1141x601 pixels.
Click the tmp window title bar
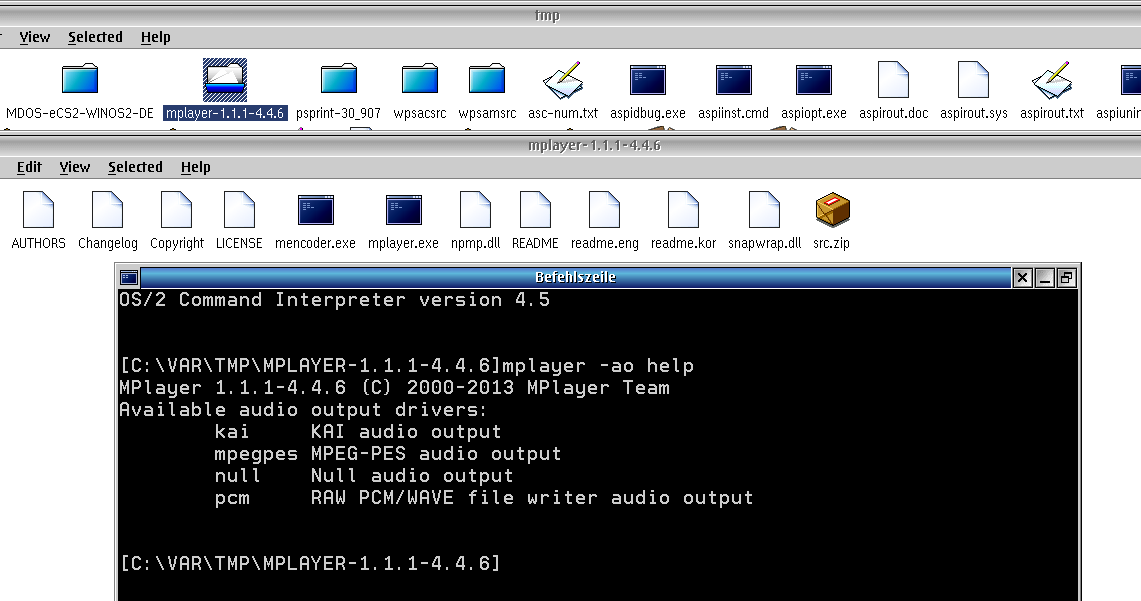point(570,15)
